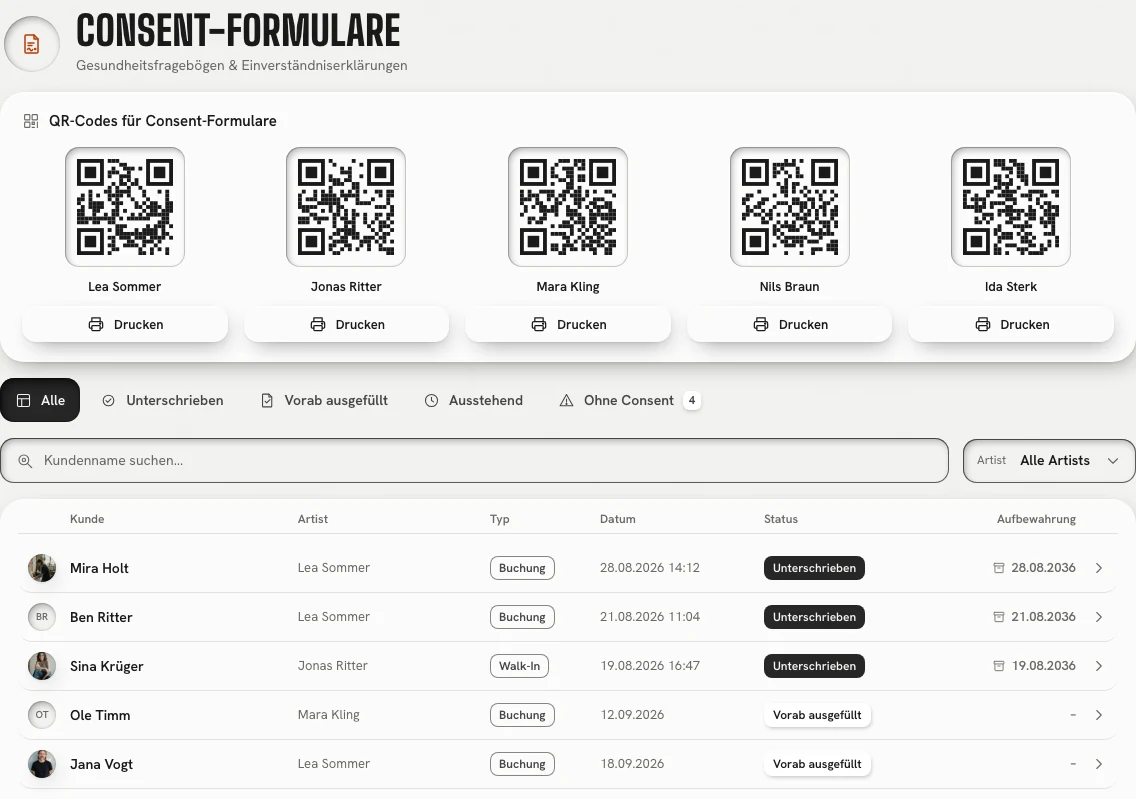The image size is (1136, 799).
Task: Switch to the Vorab ausgefüllt tab
Action: [325, 400]
